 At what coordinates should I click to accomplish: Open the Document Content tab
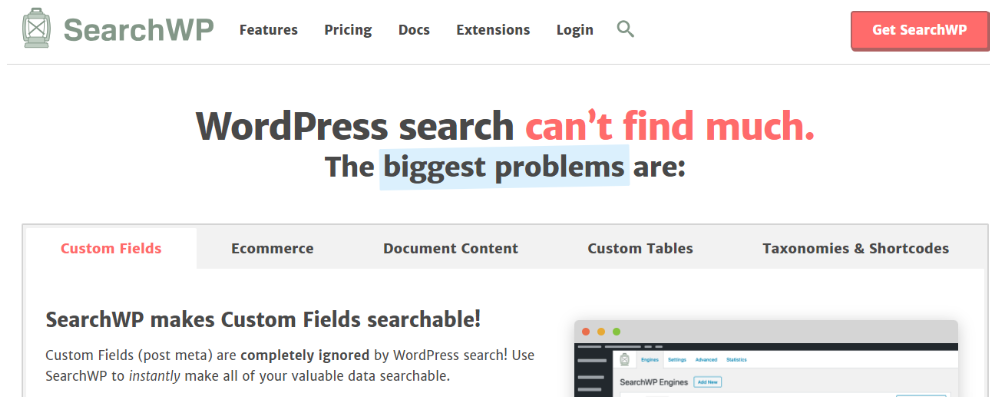[451, 248]
